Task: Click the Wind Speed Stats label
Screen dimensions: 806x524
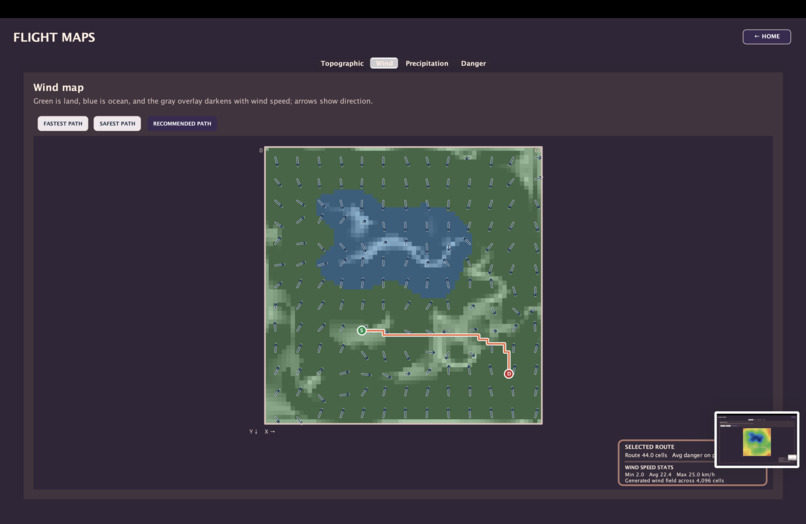Action: coord(649,467)
